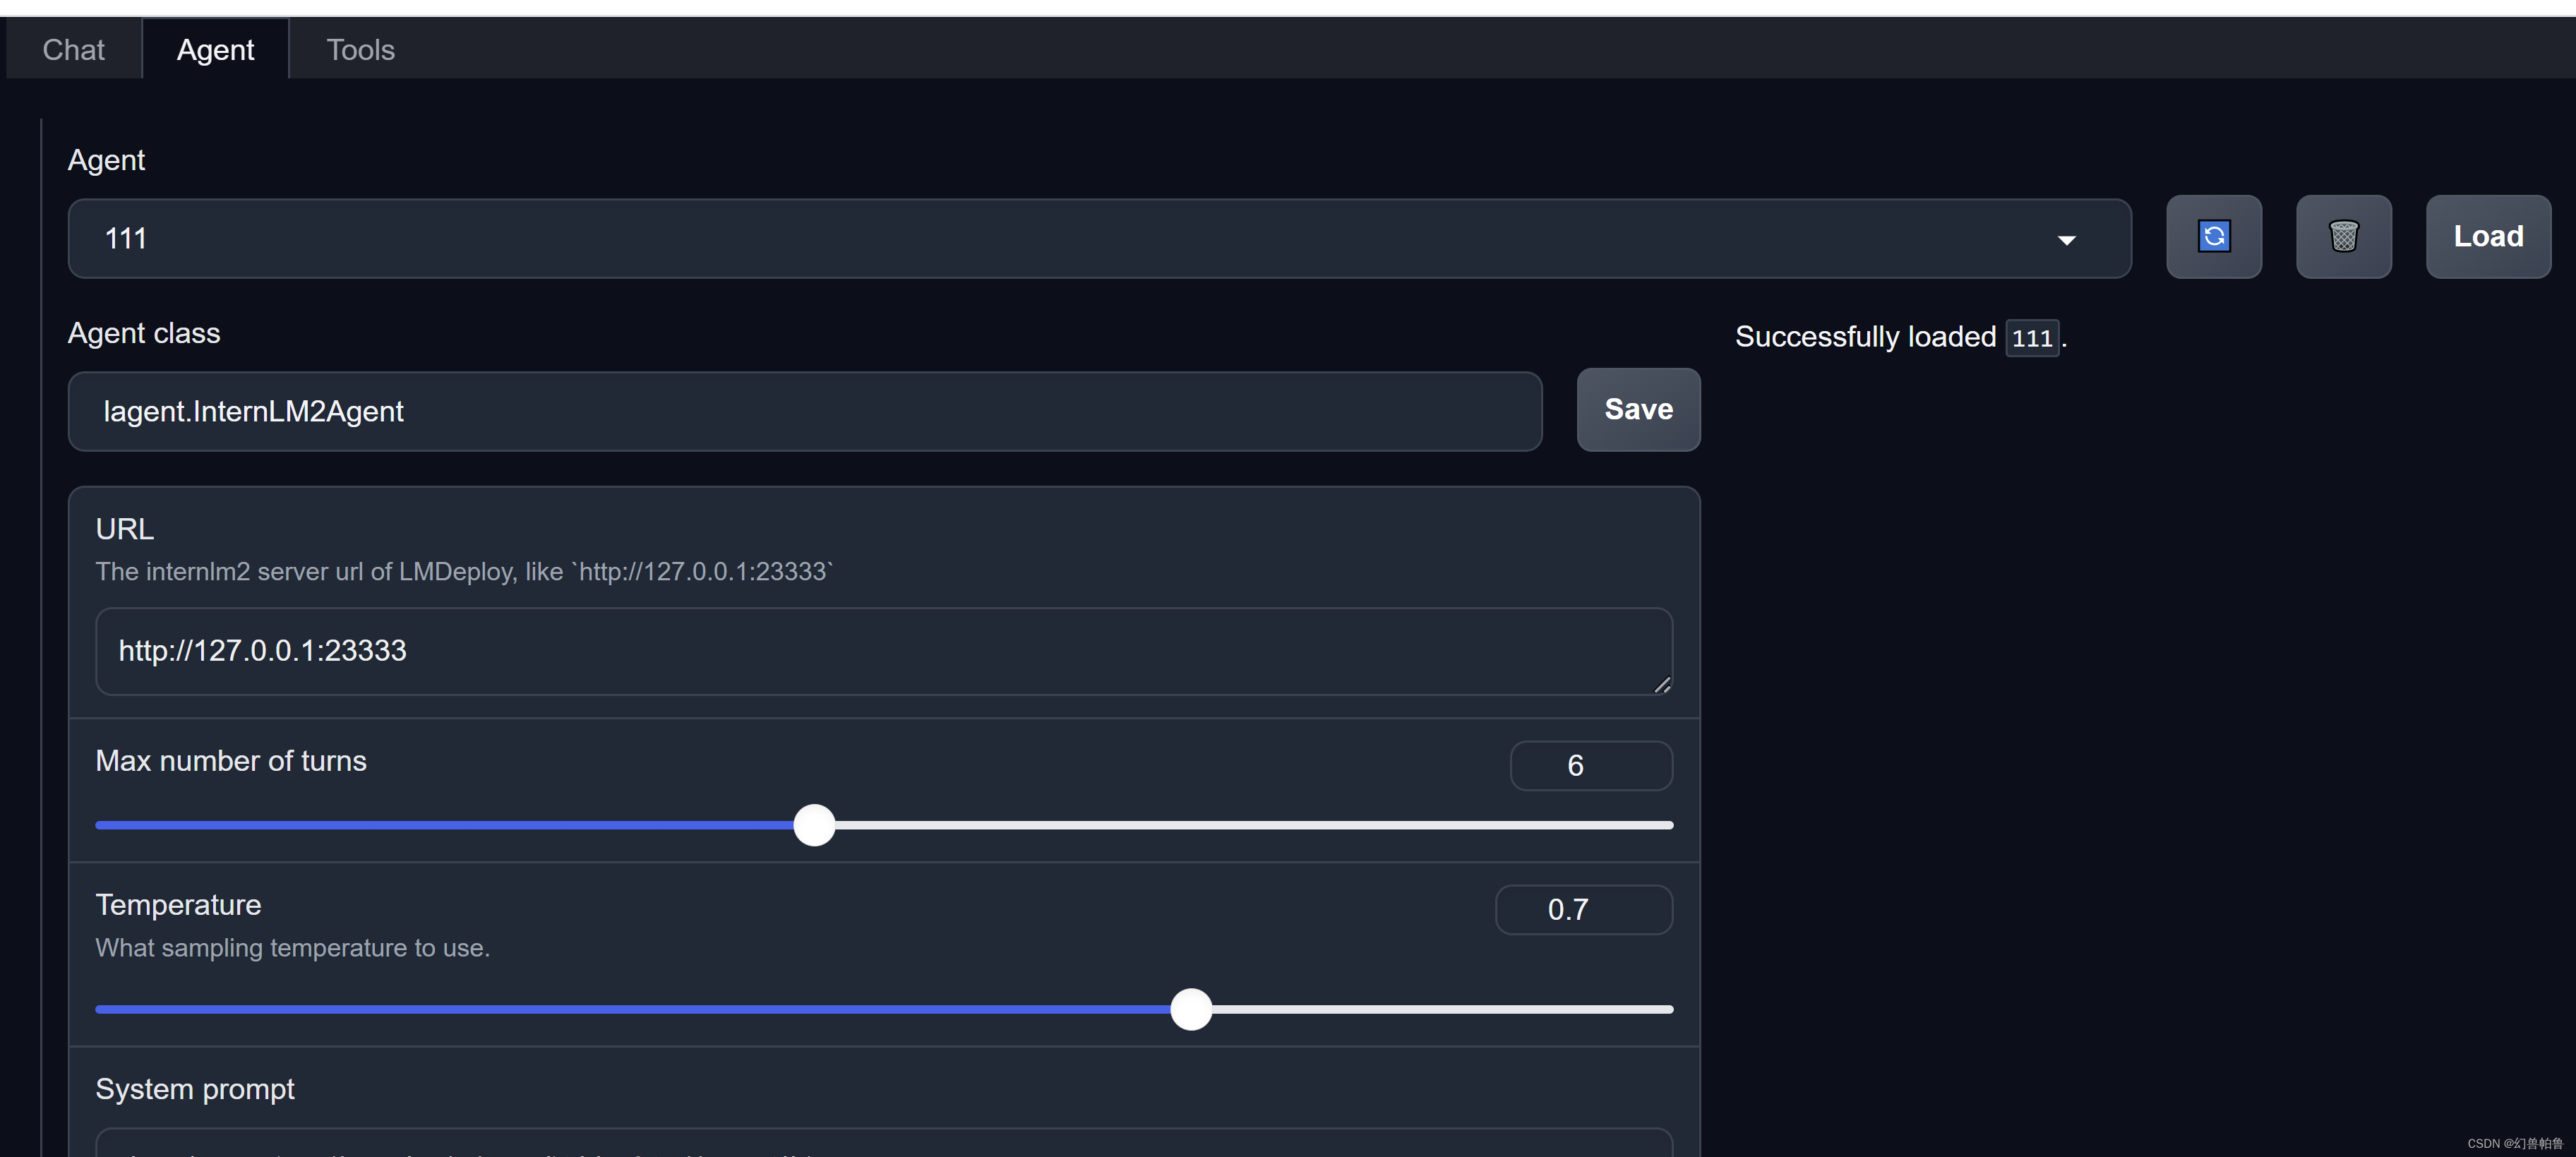The image size is (2576, 1157).
Task: Click the Temperature slider handle
Action: 1190,1010
